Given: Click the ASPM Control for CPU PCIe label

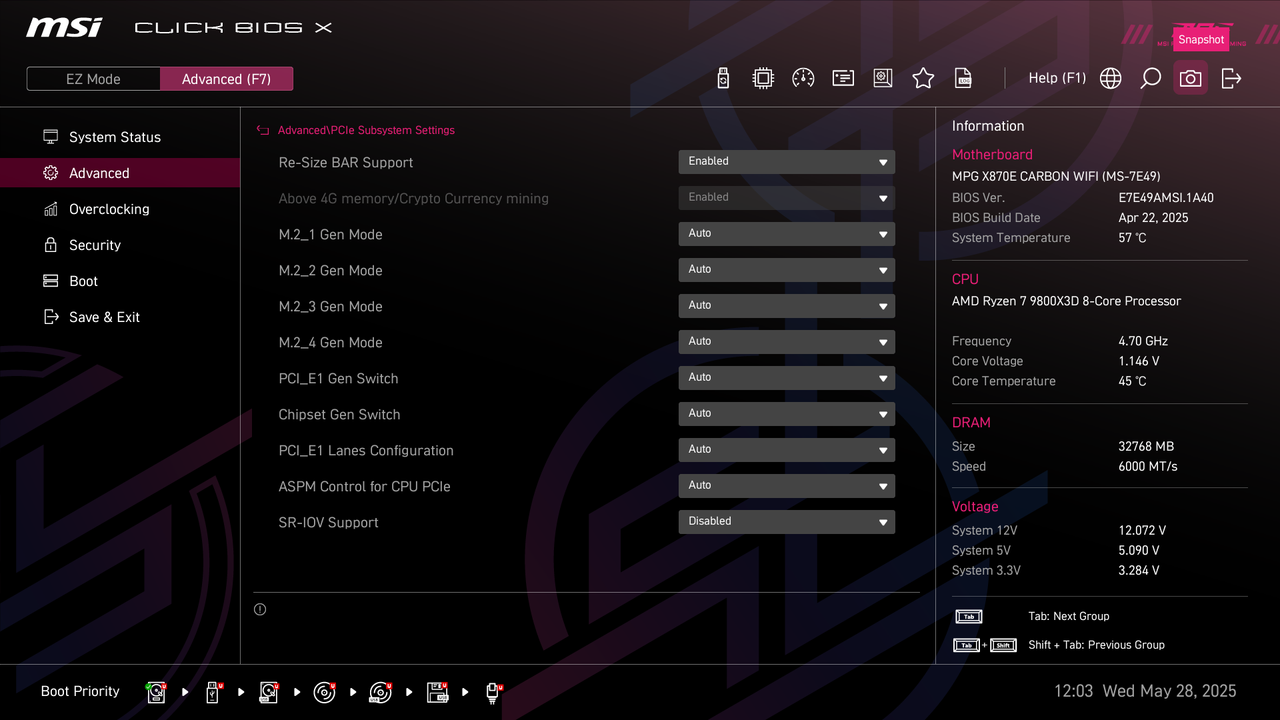Looking at the screenshot, I should (364, 486).
